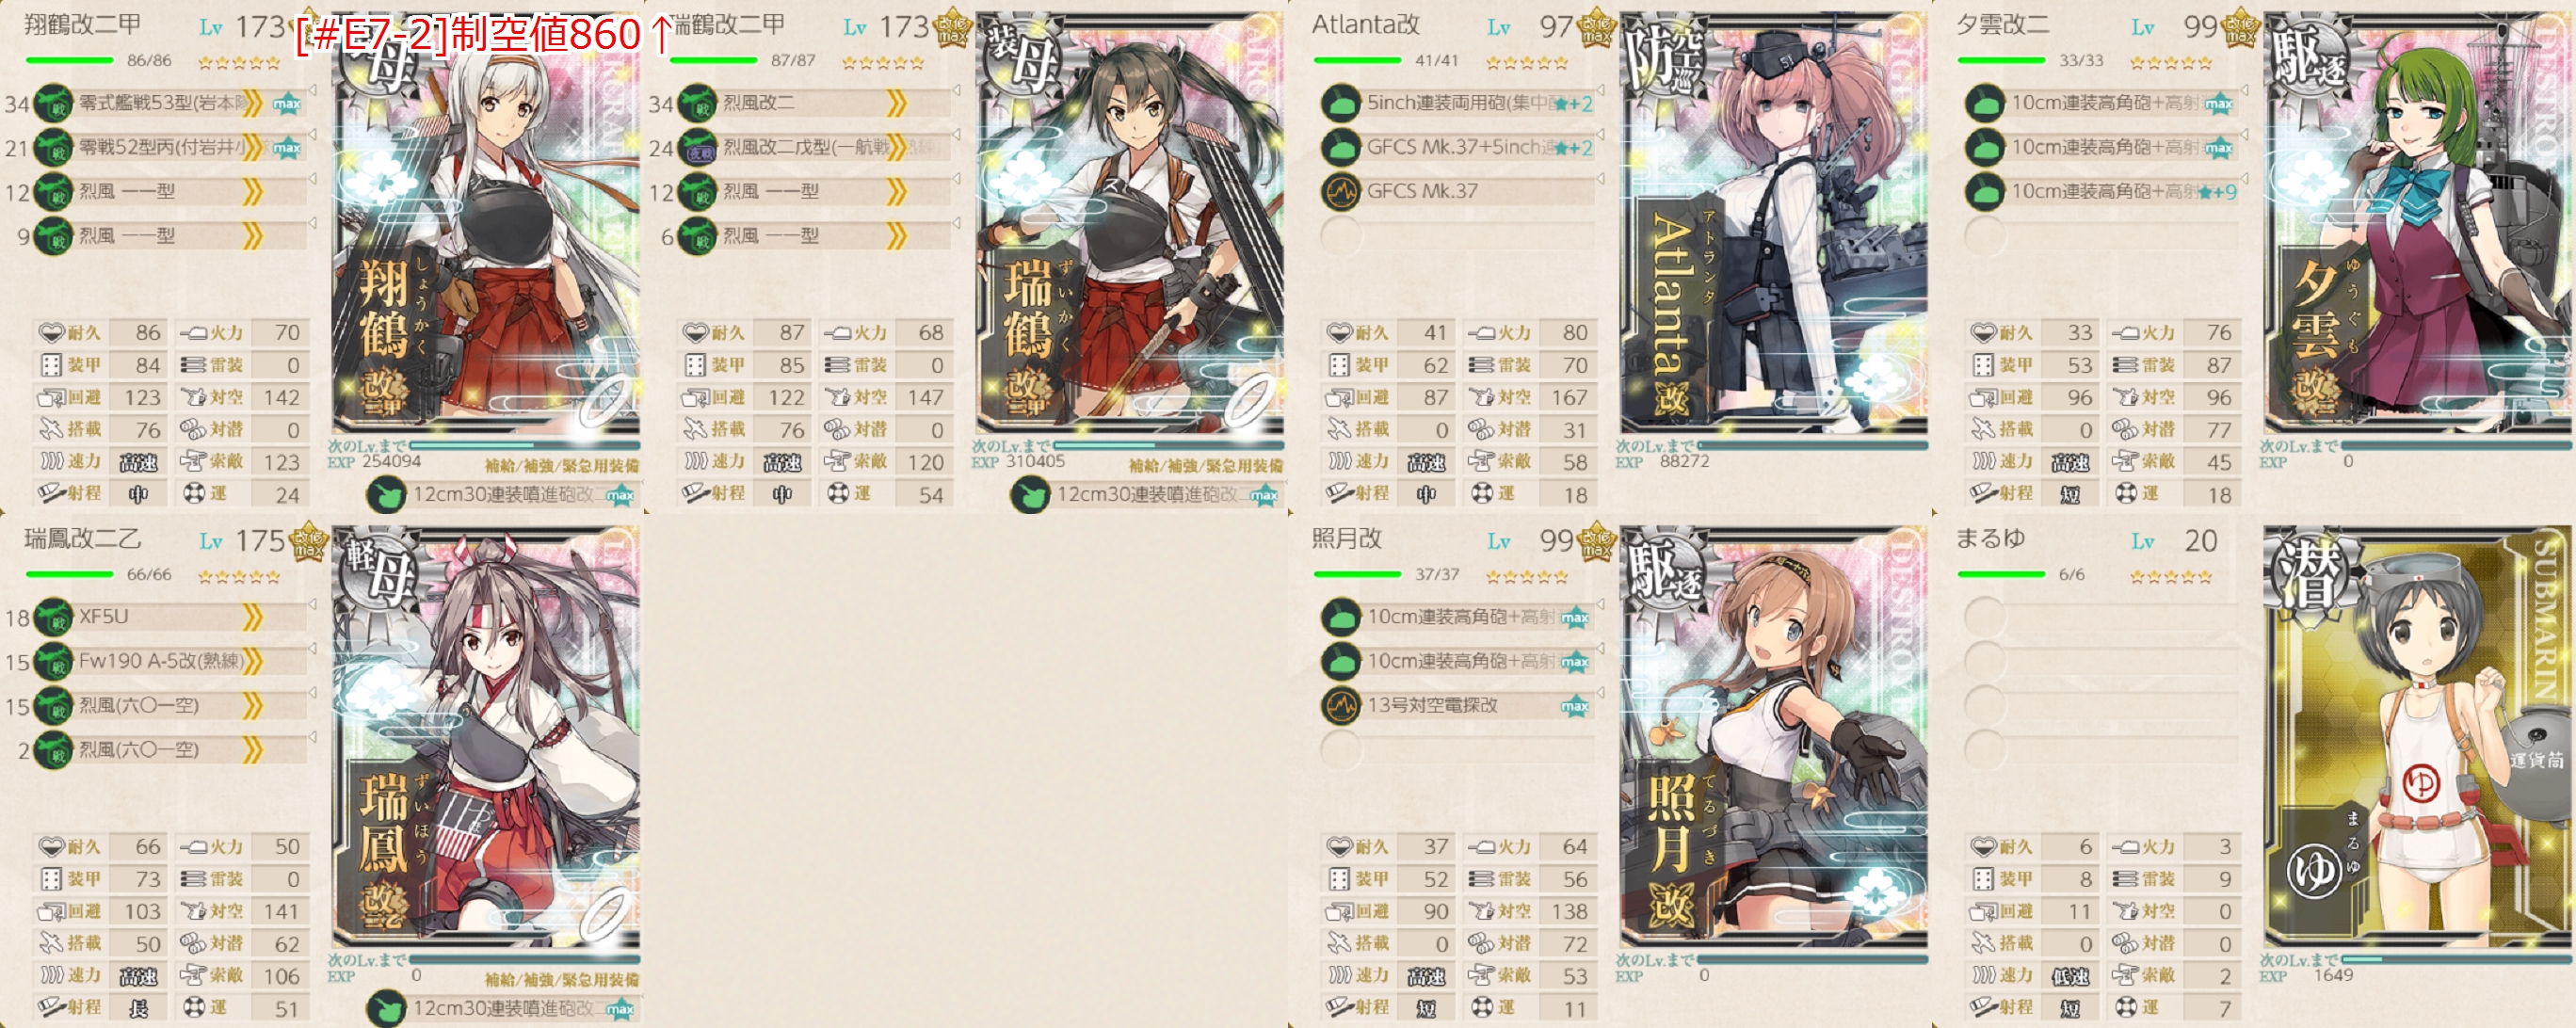The image size is (2576, 1028).
Task: Click the gun icon for 5inch連装両用砲
Action: coord(1340,103)
